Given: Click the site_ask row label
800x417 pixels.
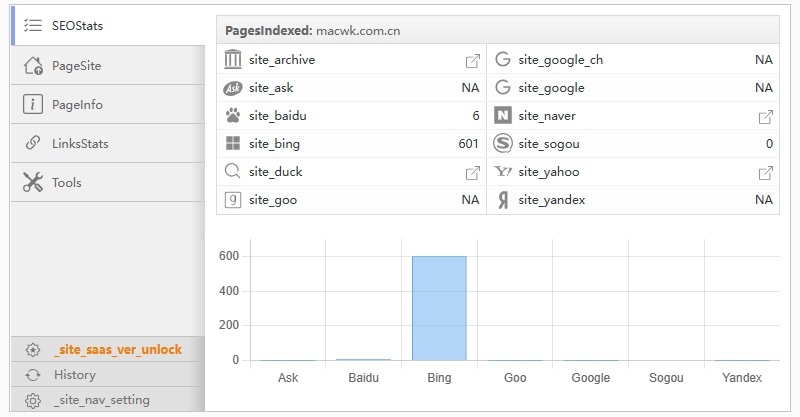Looking at the screenshot, I should 273,88.
